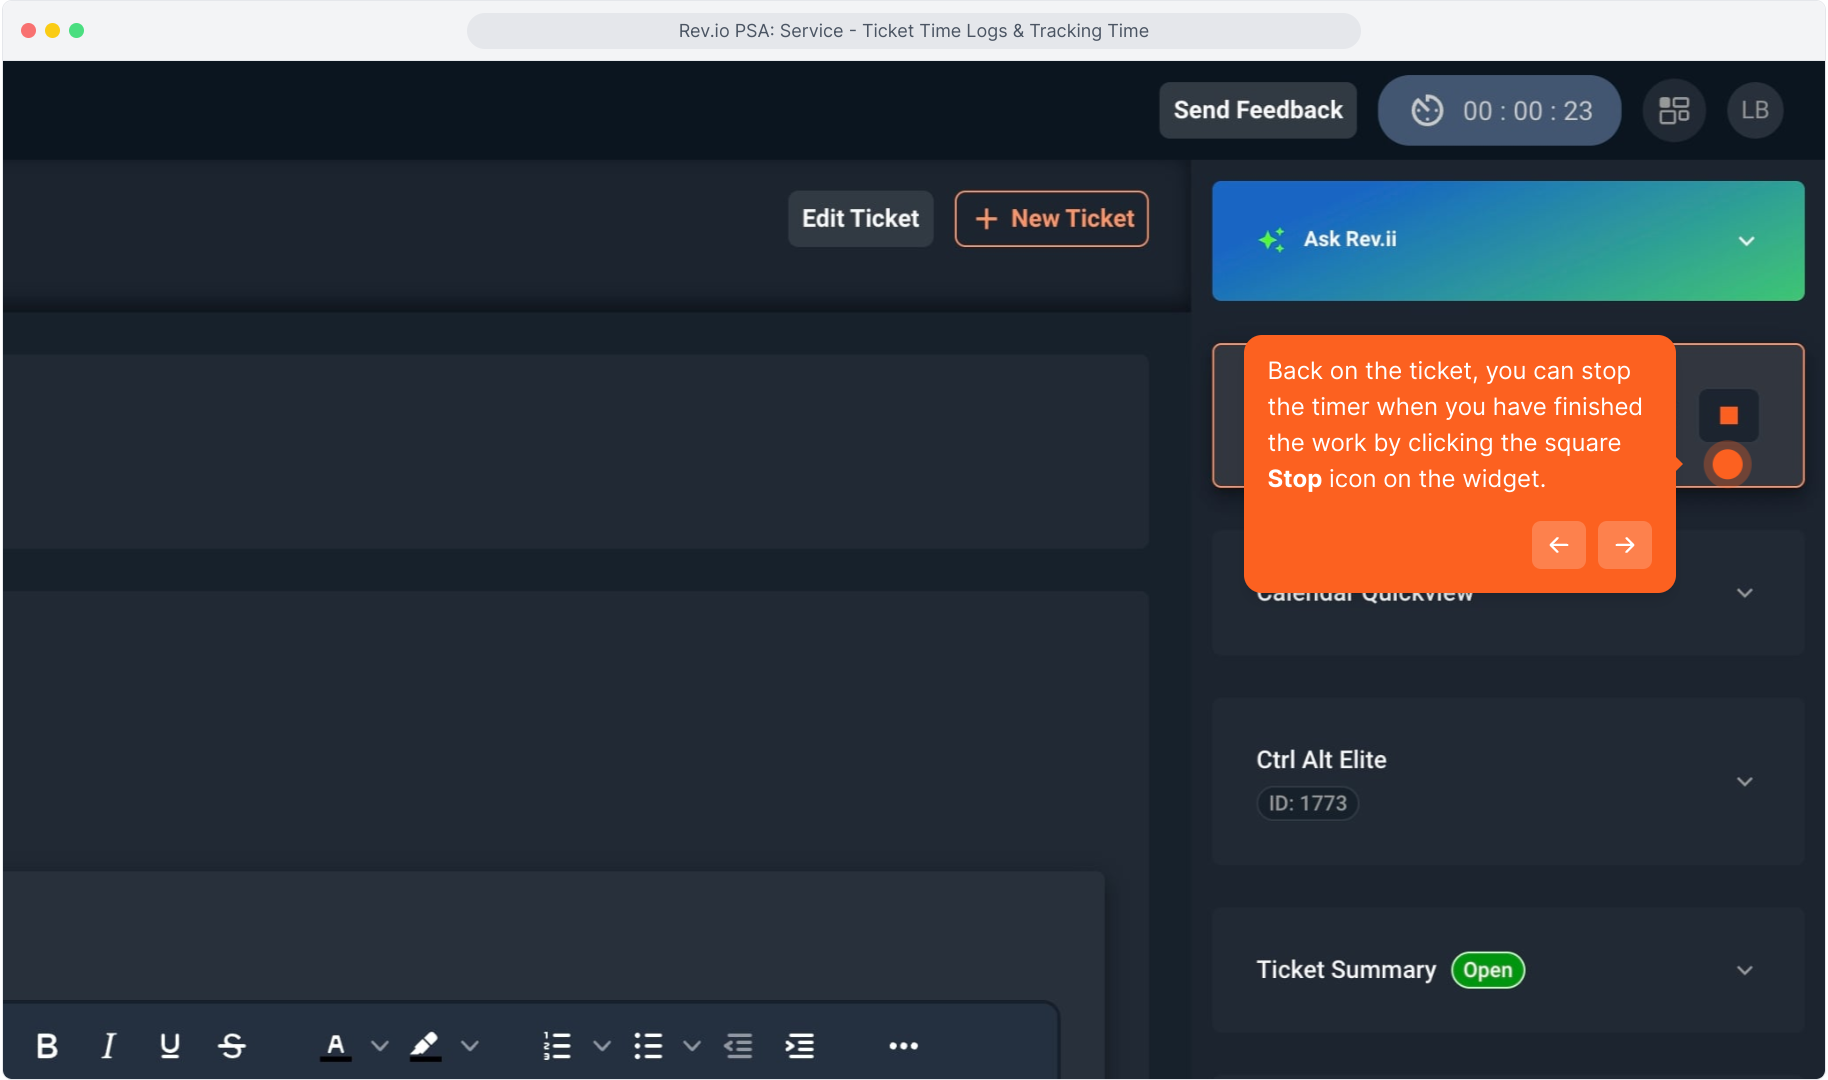
Task: Decrease indent in the editor
Action: [x=738, y=1046]
